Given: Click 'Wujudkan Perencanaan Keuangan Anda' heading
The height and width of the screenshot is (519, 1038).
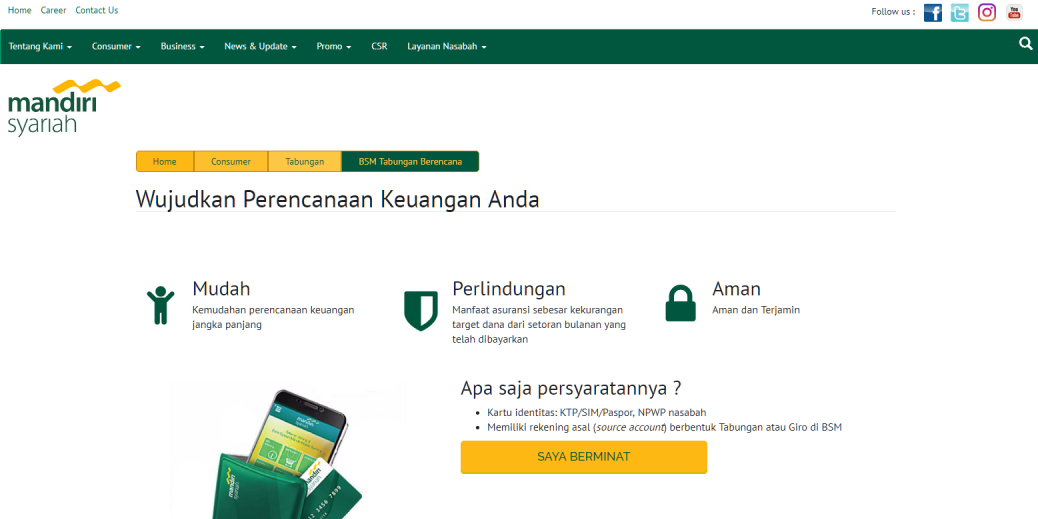Looking at the screenshot, I should coord(338,199).
